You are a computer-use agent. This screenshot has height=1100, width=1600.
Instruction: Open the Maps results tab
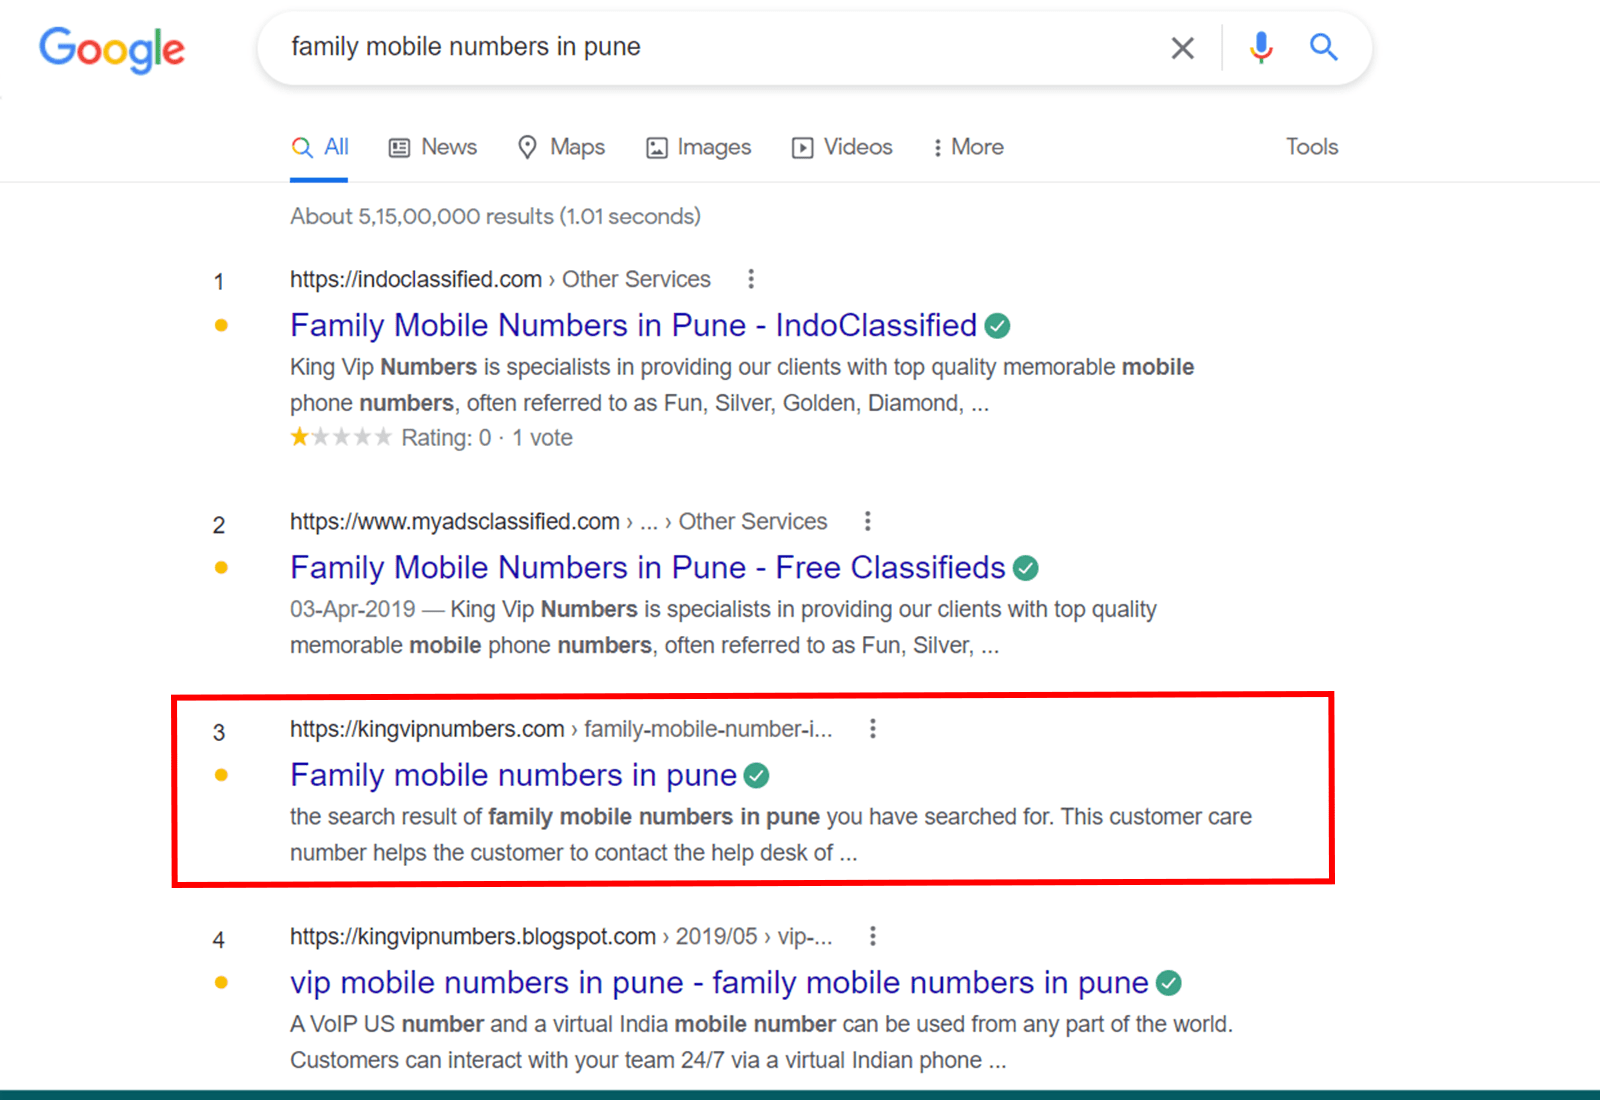click(561, 147)
